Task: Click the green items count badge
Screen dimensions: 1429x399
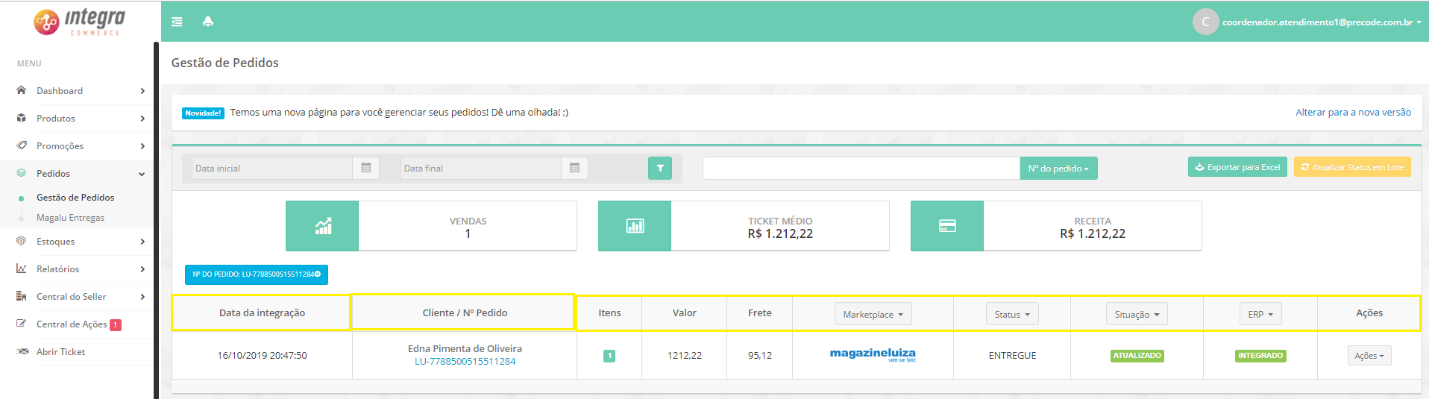Action: pos(609,355)
